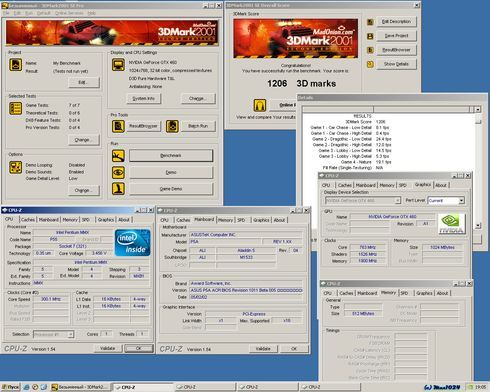This screenshot has width=490, height=392.
Task: Click Validate in CPU-Z CPU window
Action: 107,348
